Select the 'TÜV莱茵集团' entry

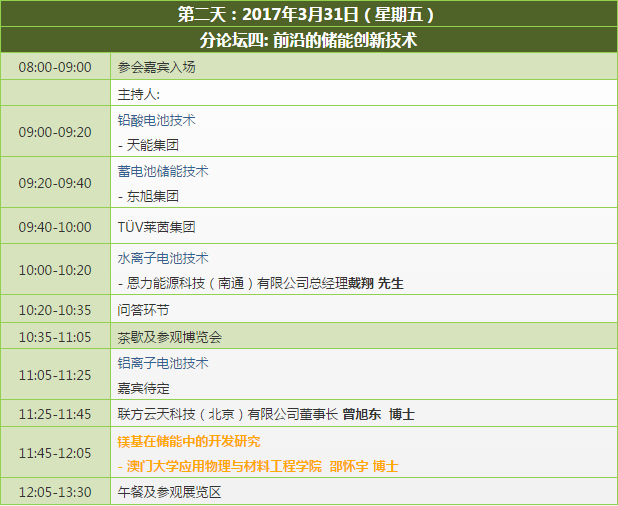(156, 227)
